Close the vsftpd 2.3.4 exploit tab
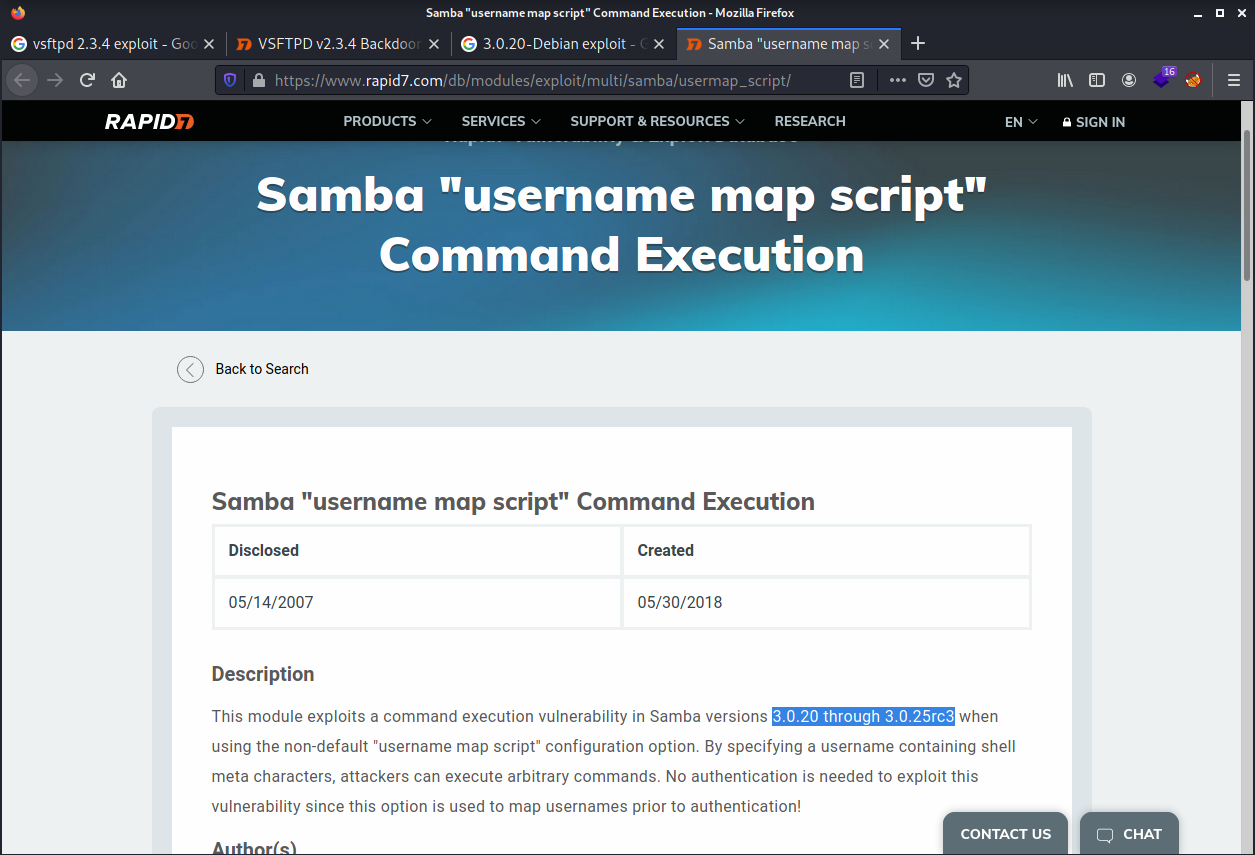Viewport: 1255px width, 855px height. coord(209,44)
